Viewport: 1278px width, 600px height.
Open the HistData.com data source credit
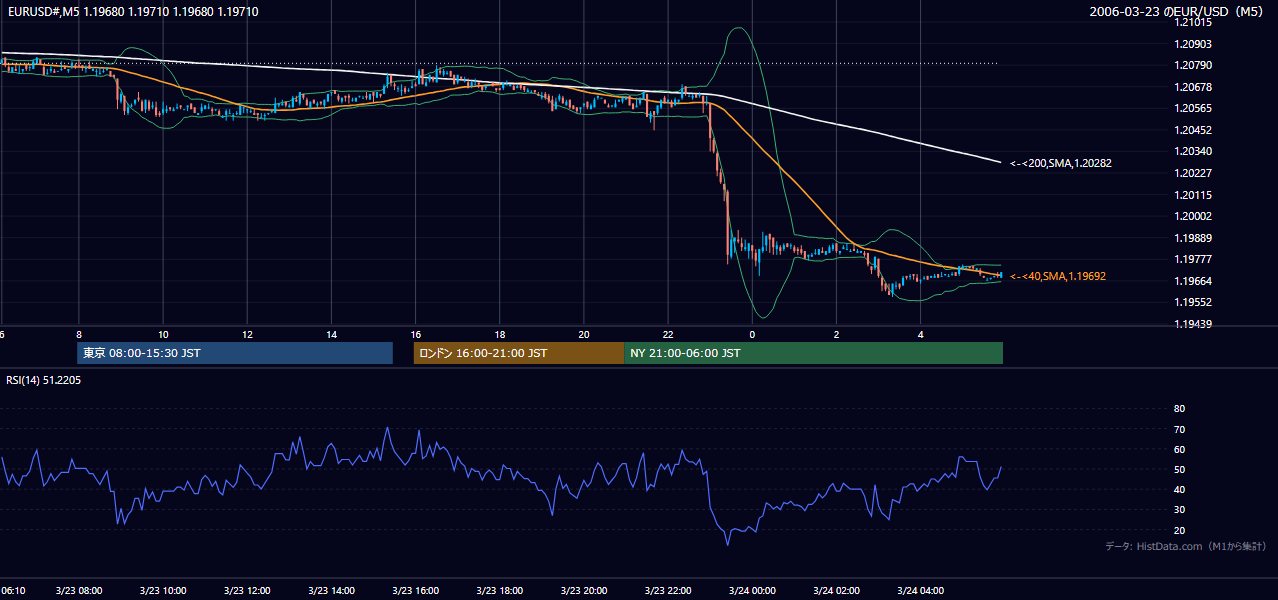click(1186, 546)
